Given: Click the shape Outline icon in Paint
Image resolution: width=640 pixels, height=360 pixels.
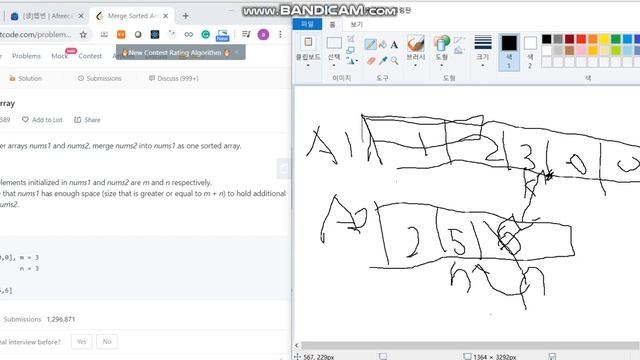Looking at the screenshot, I should (x=459, y=40).
